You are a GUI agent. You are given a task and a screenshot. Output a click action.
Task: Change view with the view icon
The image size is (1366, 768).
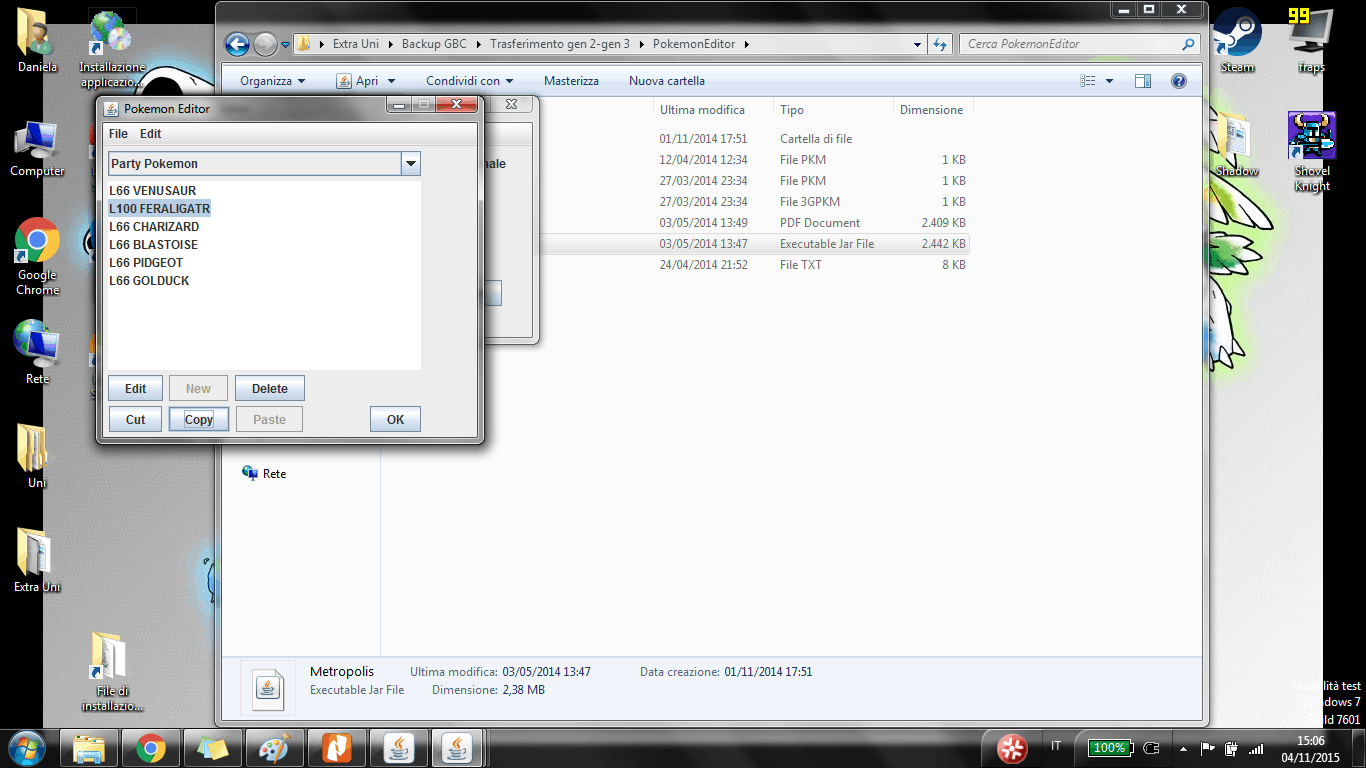pyautogui.click(x=1089, y=81)
